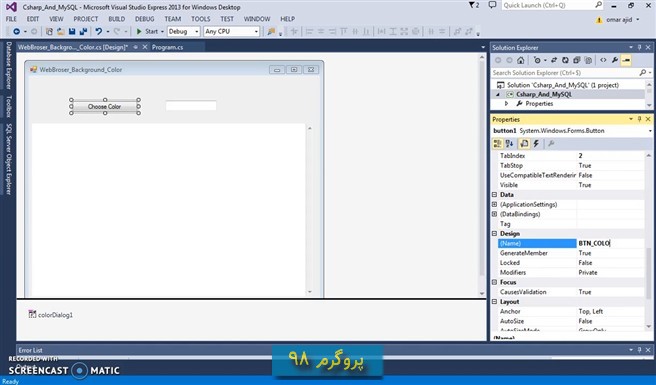Collapse the Design category in Properties
The height and width of the screenshot is (385, 656).
(495, 234)
